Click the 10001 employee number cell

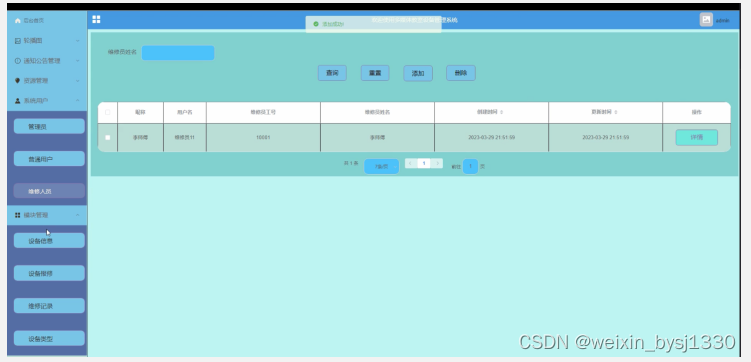(x=263, y=137)
